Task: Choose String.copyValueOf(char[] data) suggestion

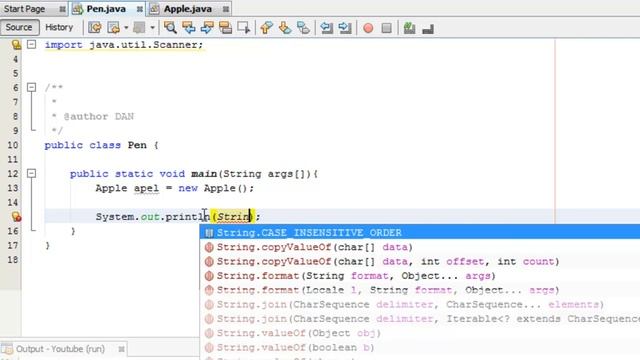Action: [x=420, y=247]
